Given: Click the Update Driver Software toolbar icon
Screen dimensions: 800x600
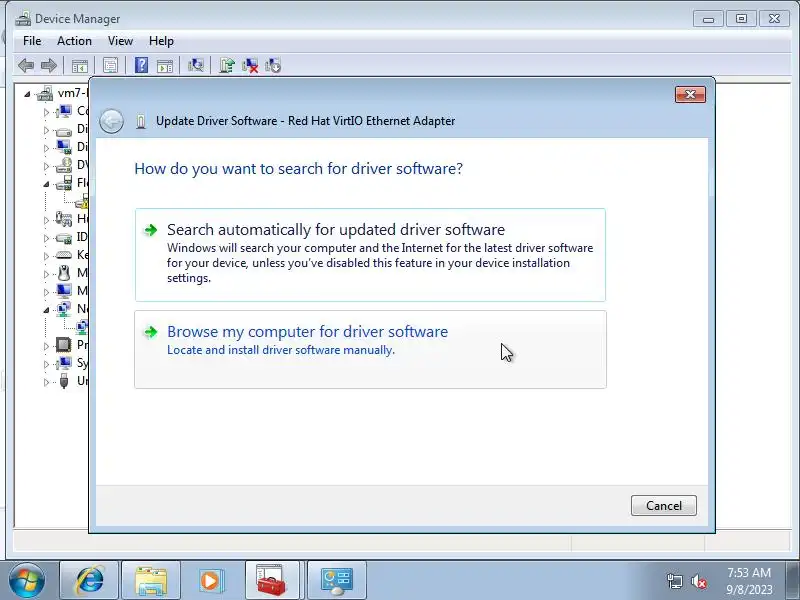Looking at the screenshot, I should point(227,65).
